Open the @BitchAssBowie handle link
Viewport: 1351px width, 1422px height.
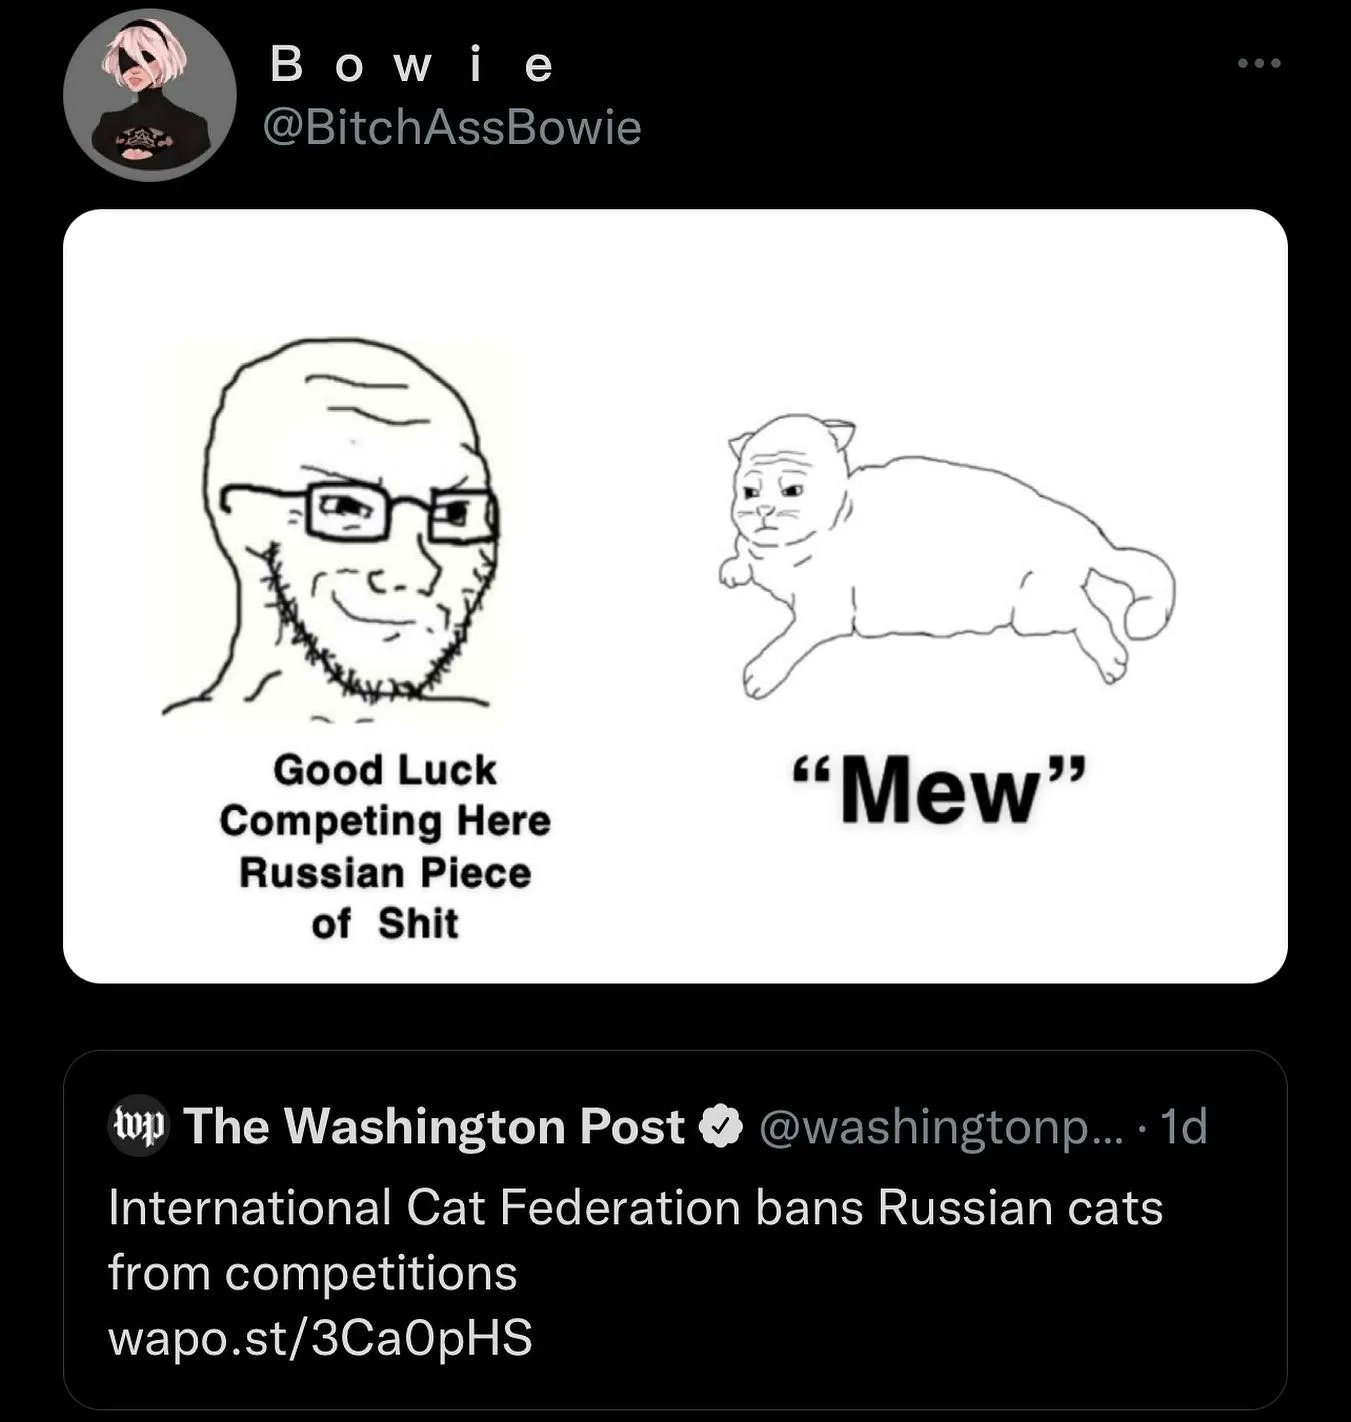451,128
